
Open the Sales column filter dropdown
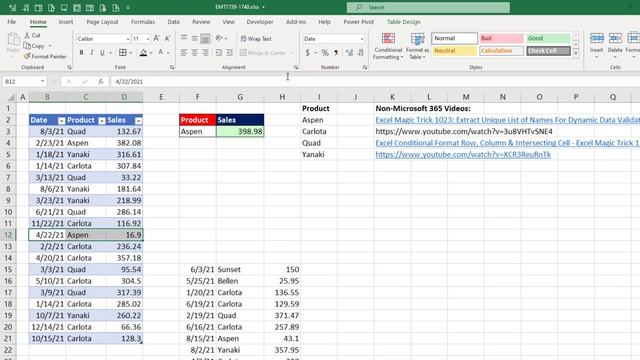point(138,120)
